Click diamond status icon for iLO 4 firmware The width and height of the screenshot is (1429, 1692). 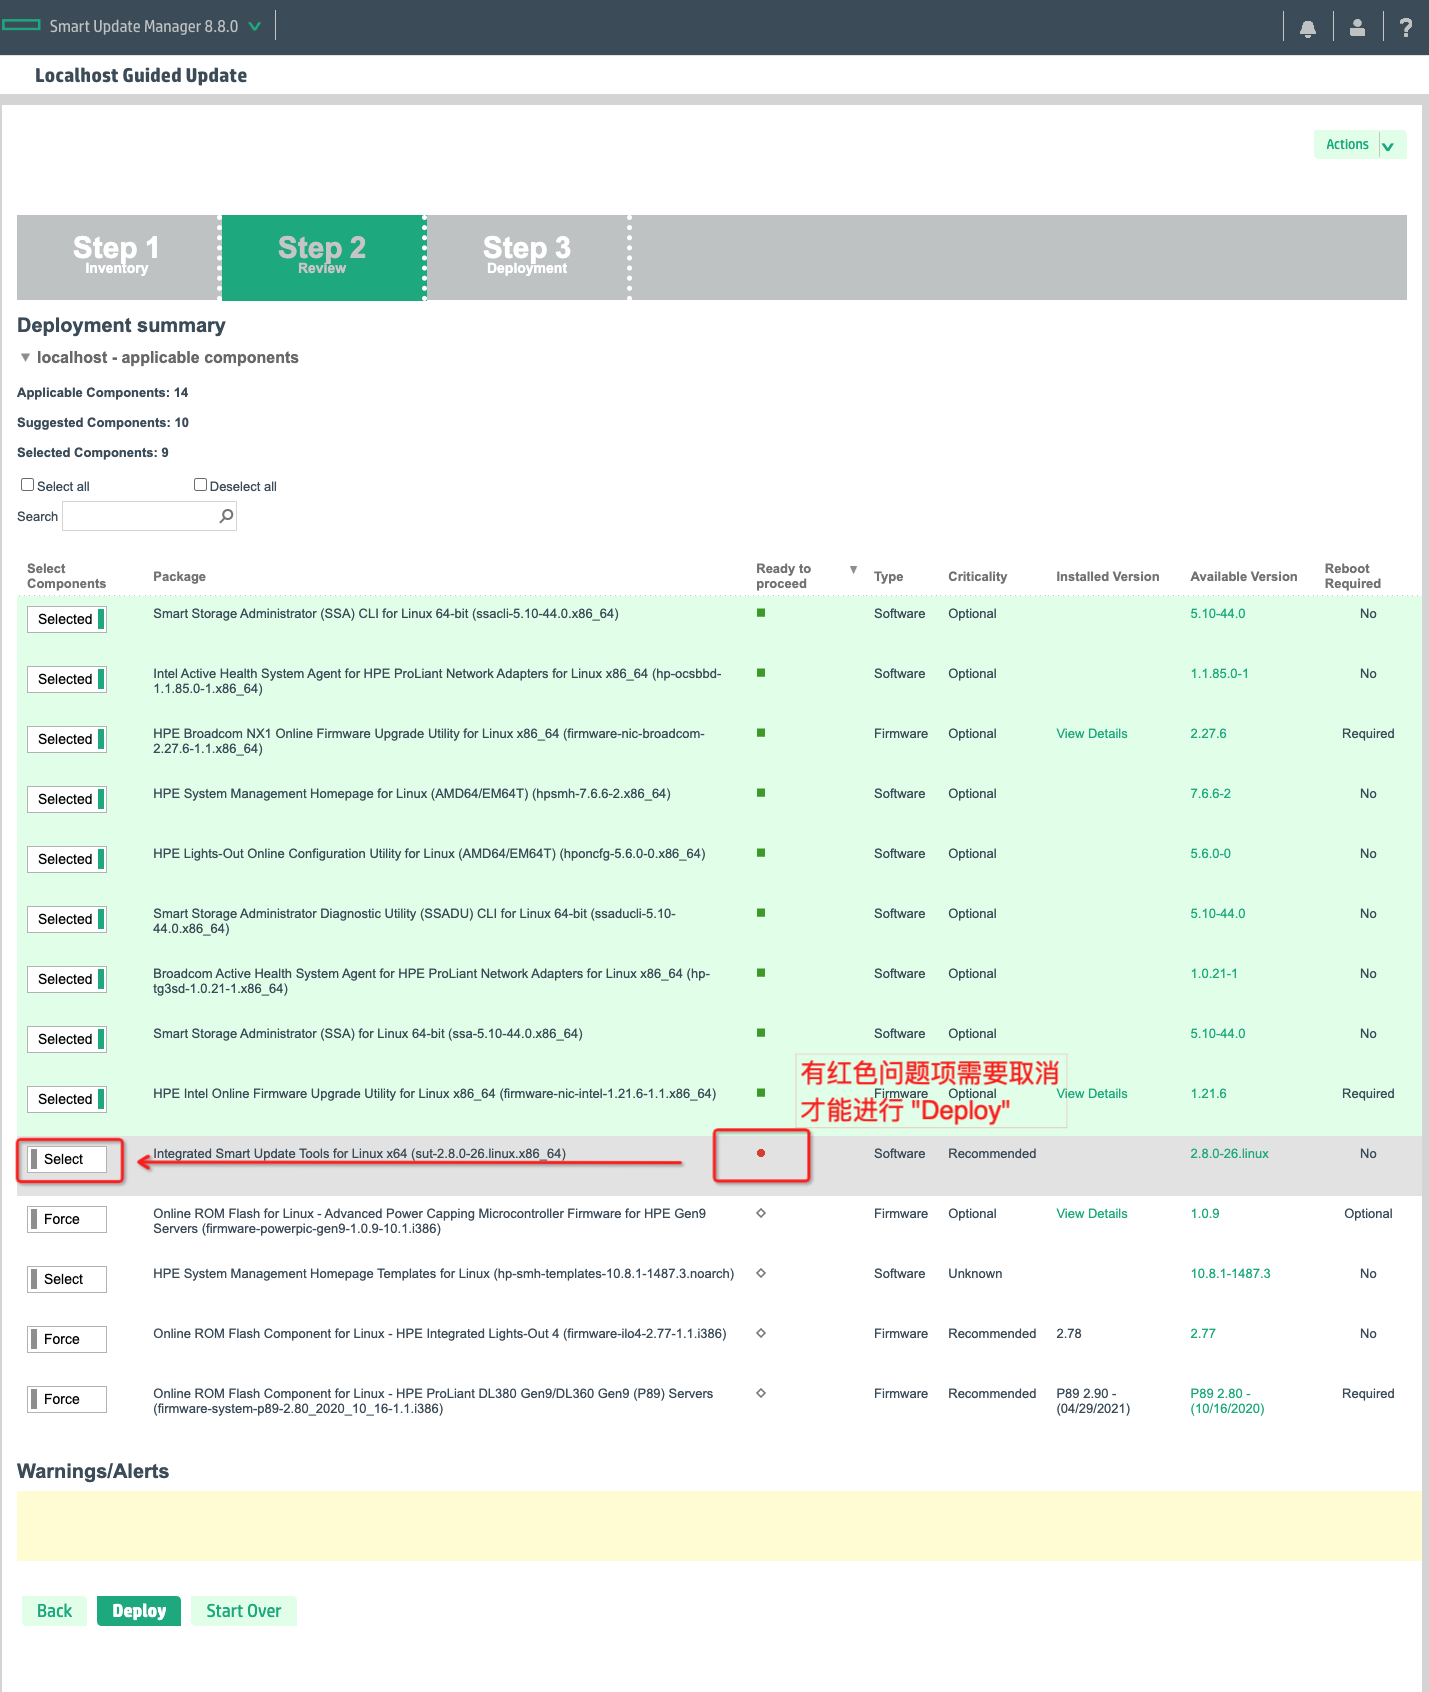pyautogui.click(x=761, y=1333)
